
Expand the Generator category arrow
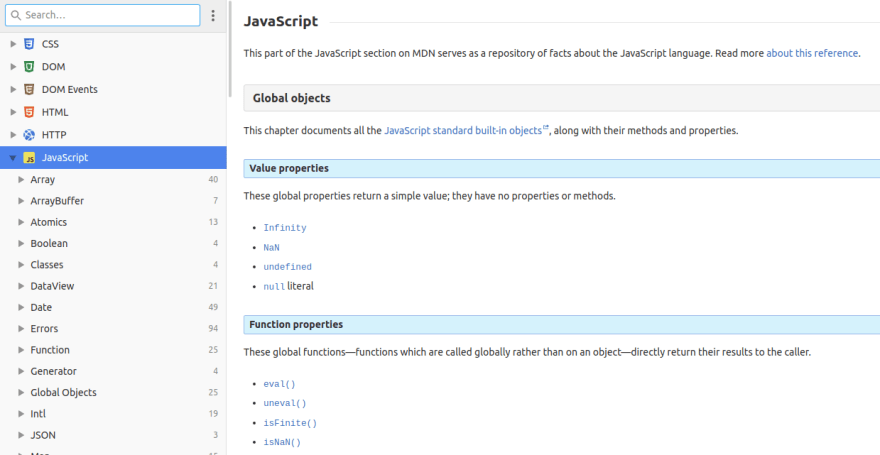click(21, 371)
